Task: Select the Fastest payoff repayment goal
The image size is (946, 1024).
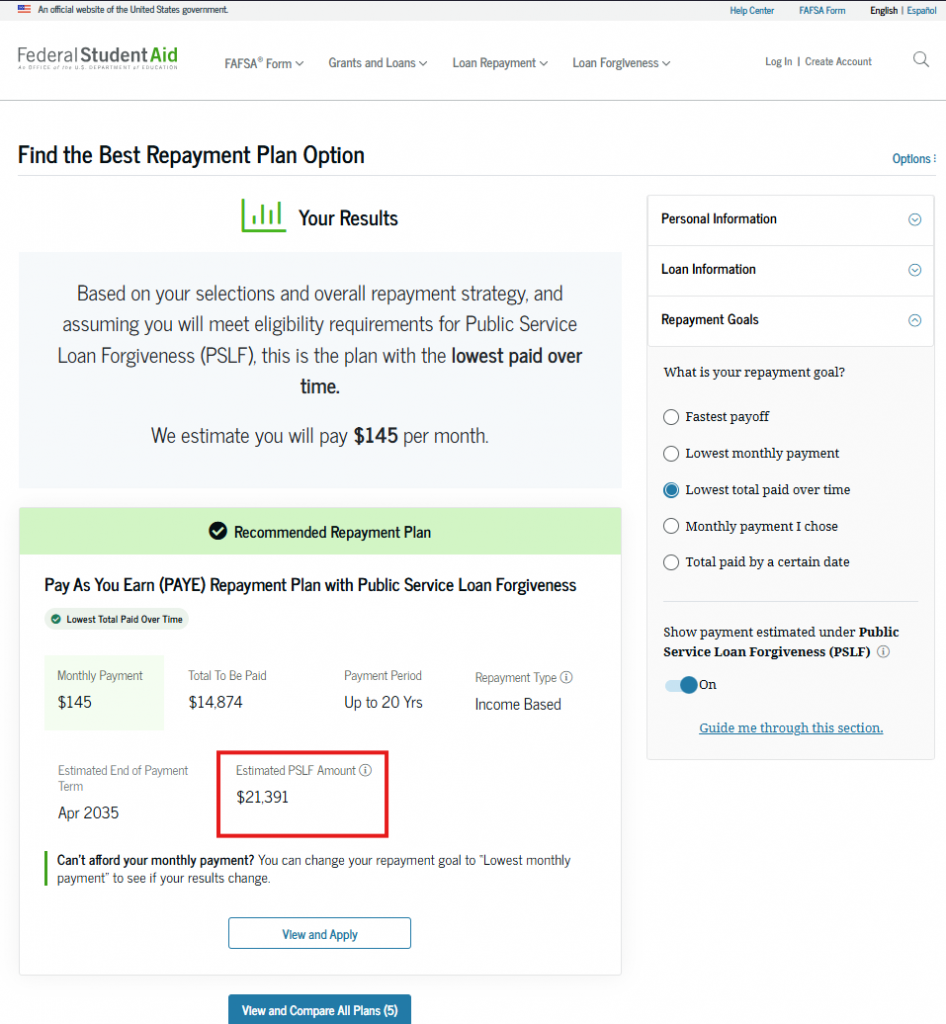Action: coord(671,417)
